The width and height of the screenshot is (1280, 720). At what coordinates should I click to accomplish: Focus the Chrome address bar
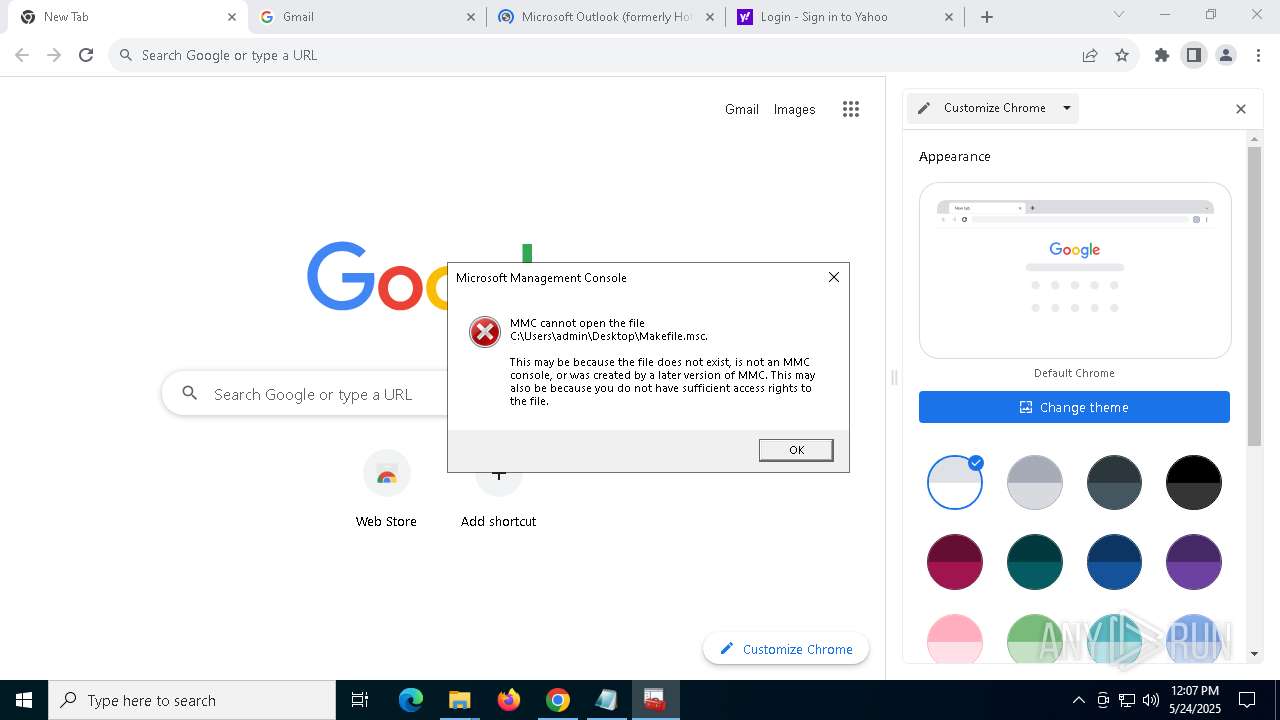click(600, 55)
